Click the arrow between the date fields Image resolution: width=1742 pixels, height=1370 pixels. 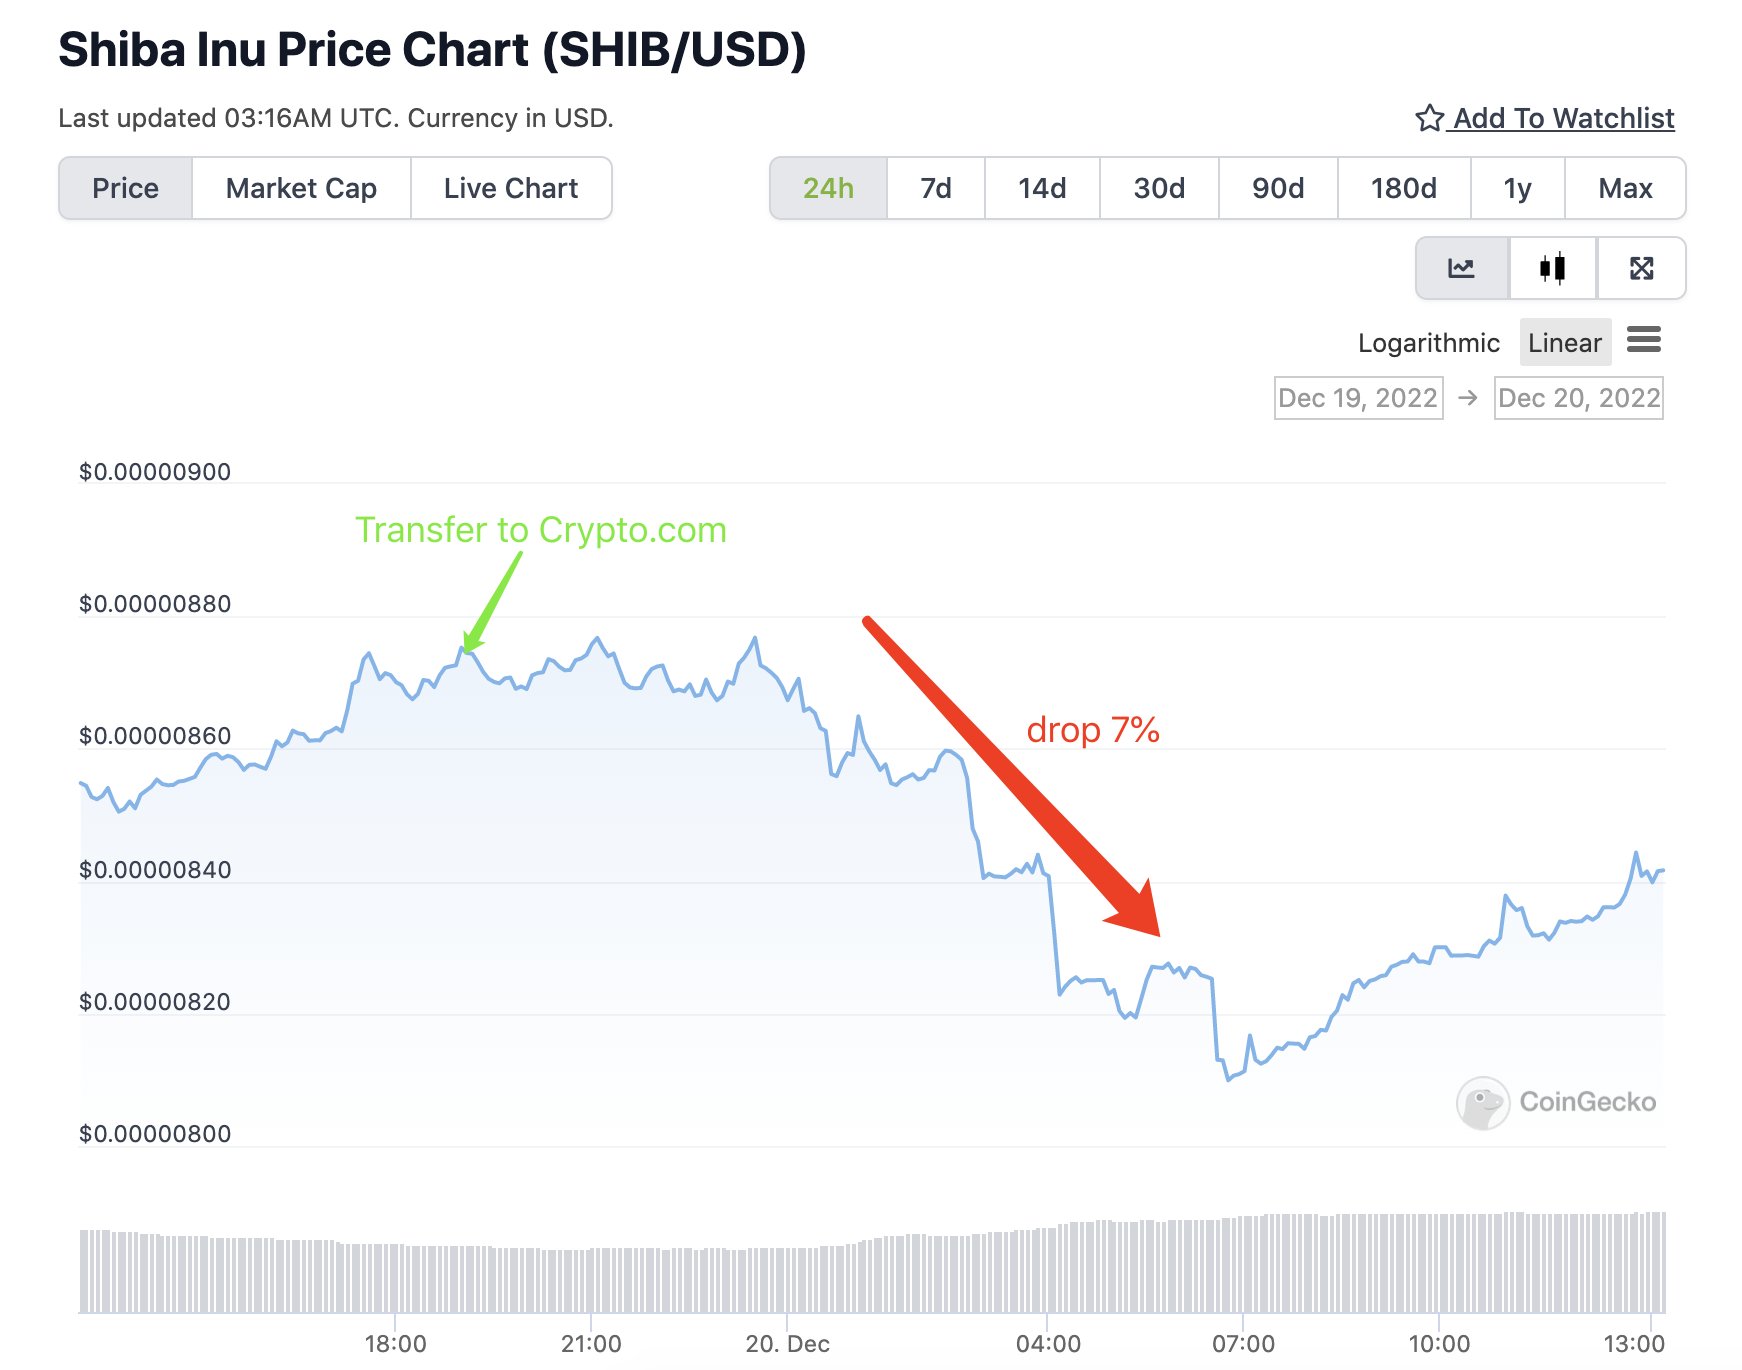pyautogui.click(x=1467, y=398)
